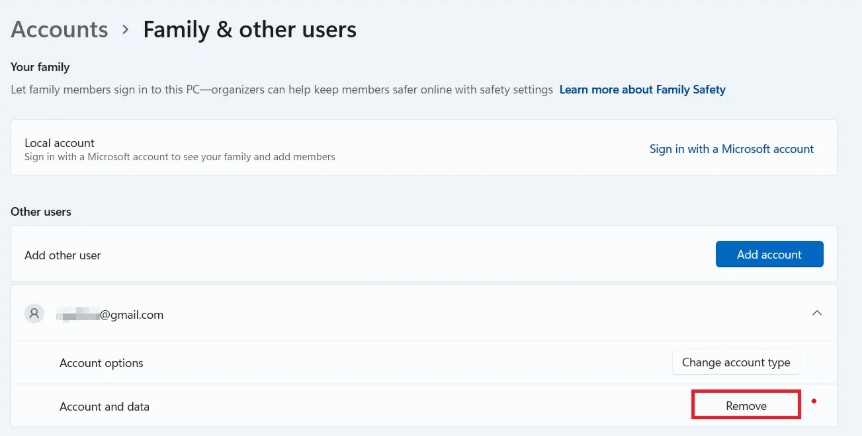The height and width of the screenshot is (436, 862).
Task: Click the Change account type button
Action: tap(735, 363)
